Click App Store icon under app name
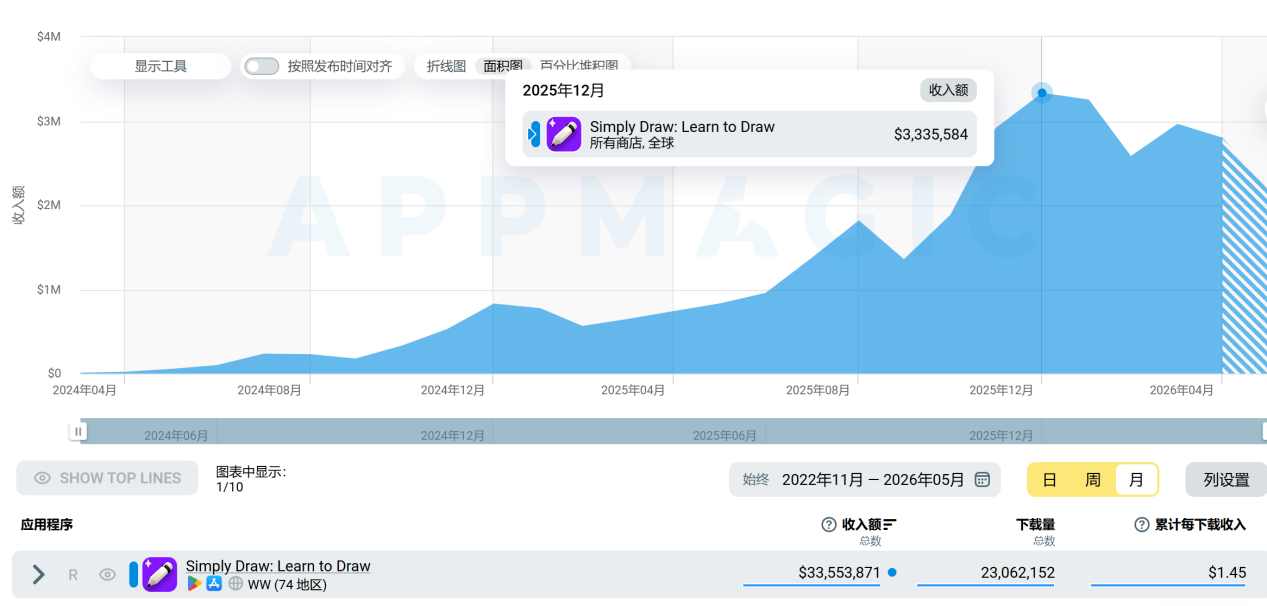This screenshot has width=1267, height=606. tap(214, 584)
